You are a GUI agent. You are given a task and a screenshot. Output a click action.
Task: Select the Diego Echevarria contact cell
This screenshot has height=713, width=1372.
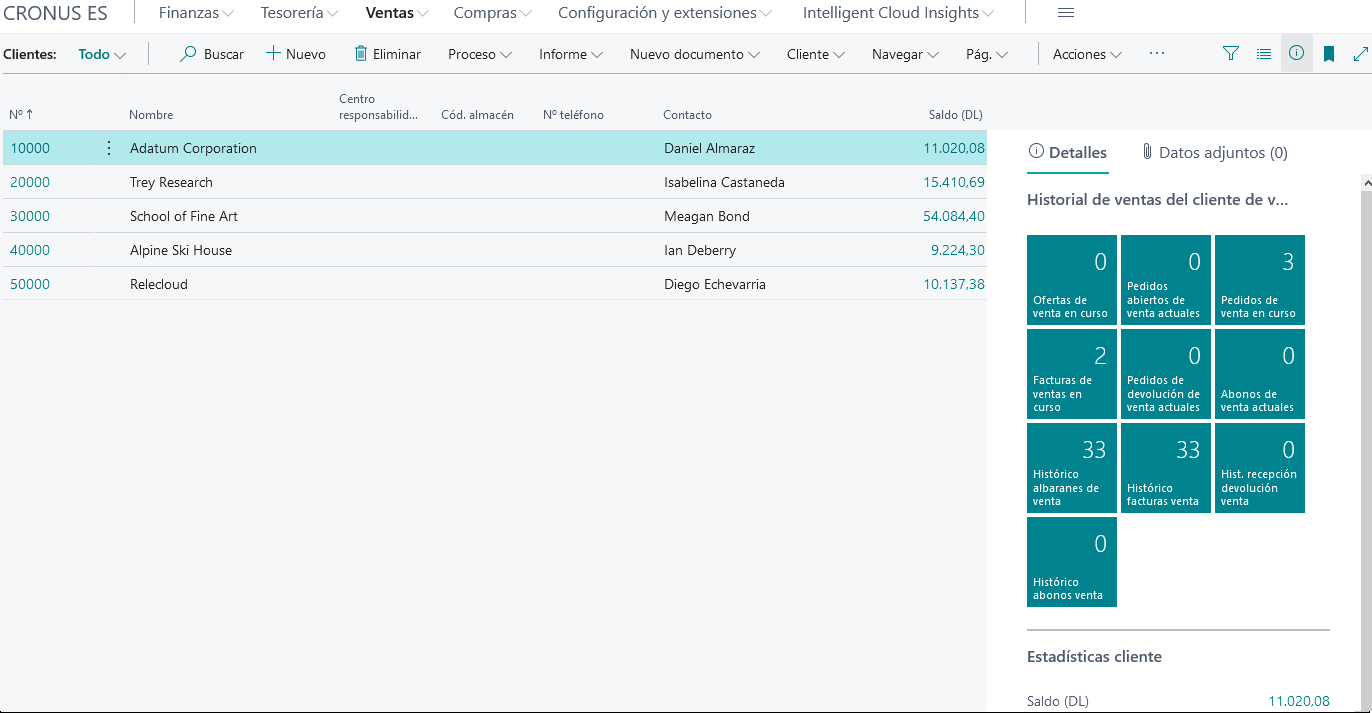pos(714,284)
